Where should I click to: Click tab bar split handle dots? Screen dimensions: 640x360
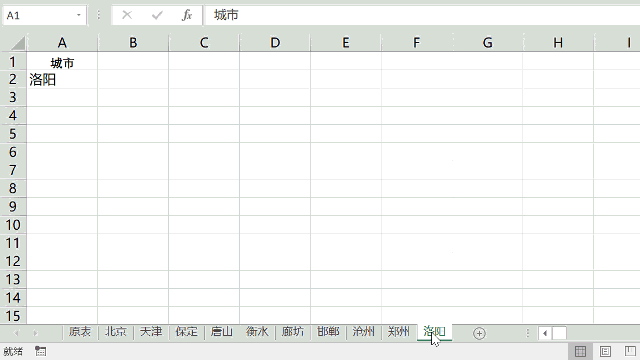coord(527,333)
